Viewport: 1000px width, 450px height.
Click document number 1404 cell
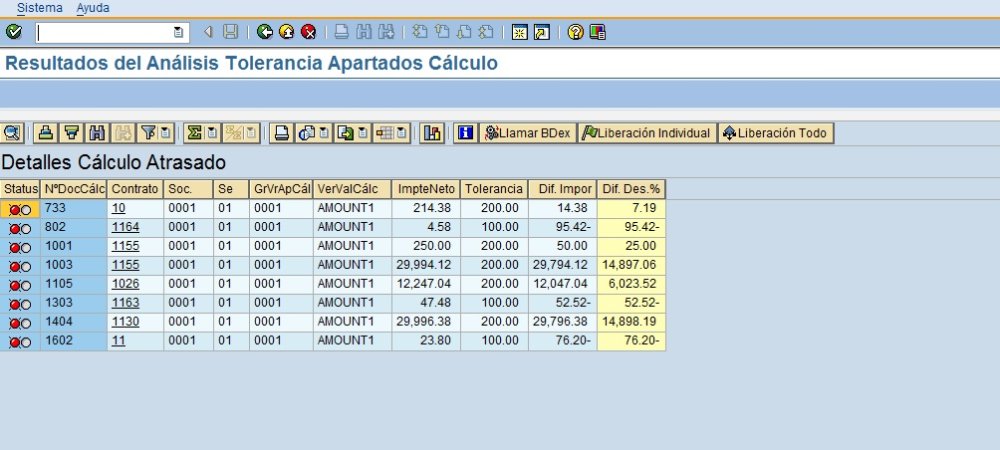click(74, 322)
